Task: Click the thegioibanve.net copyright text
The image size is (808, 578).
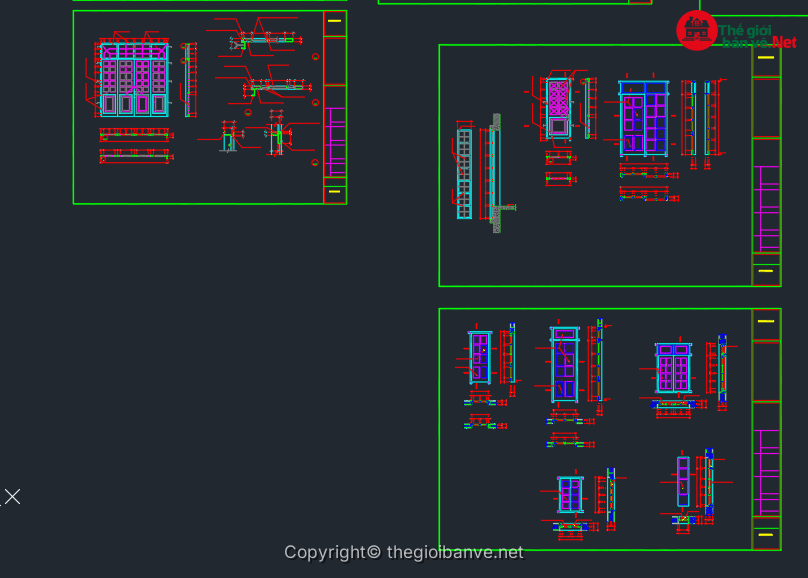Action: pyautogui.click(x=403, y=552)
